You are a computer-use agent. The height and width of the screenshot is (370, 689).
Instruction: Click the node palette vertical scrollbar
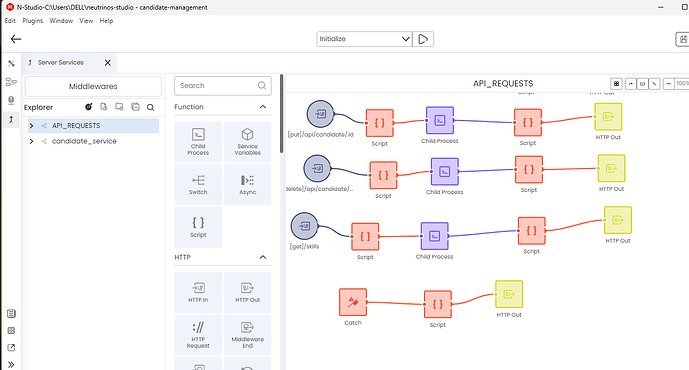282,114
